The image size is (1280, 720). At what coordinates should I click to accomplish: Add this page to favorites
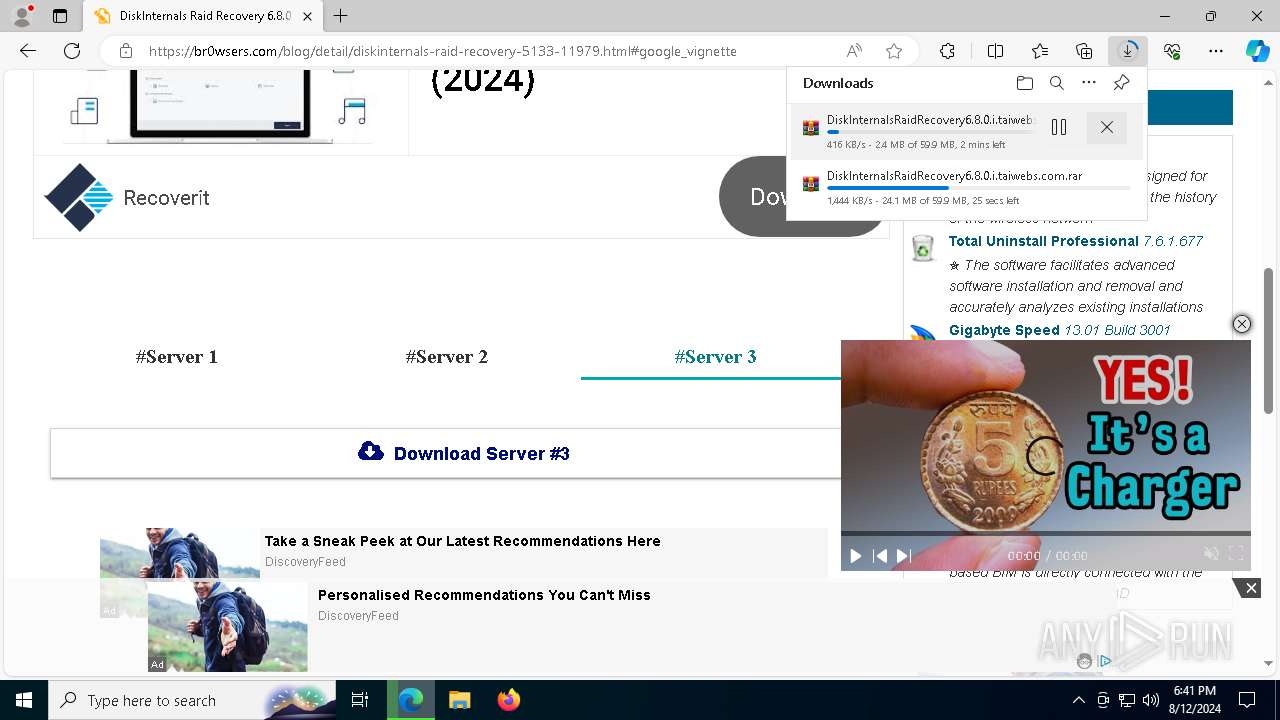pos(894,51)
